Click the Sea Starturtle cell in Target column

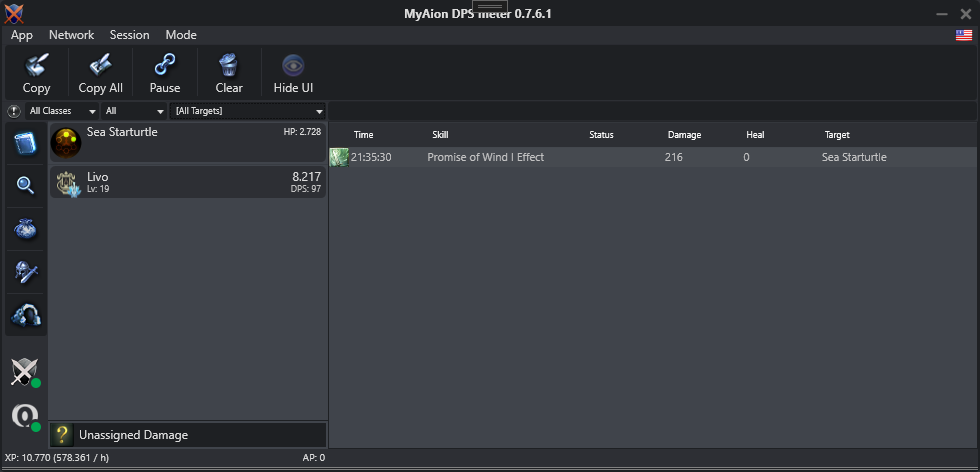point(854,158)
